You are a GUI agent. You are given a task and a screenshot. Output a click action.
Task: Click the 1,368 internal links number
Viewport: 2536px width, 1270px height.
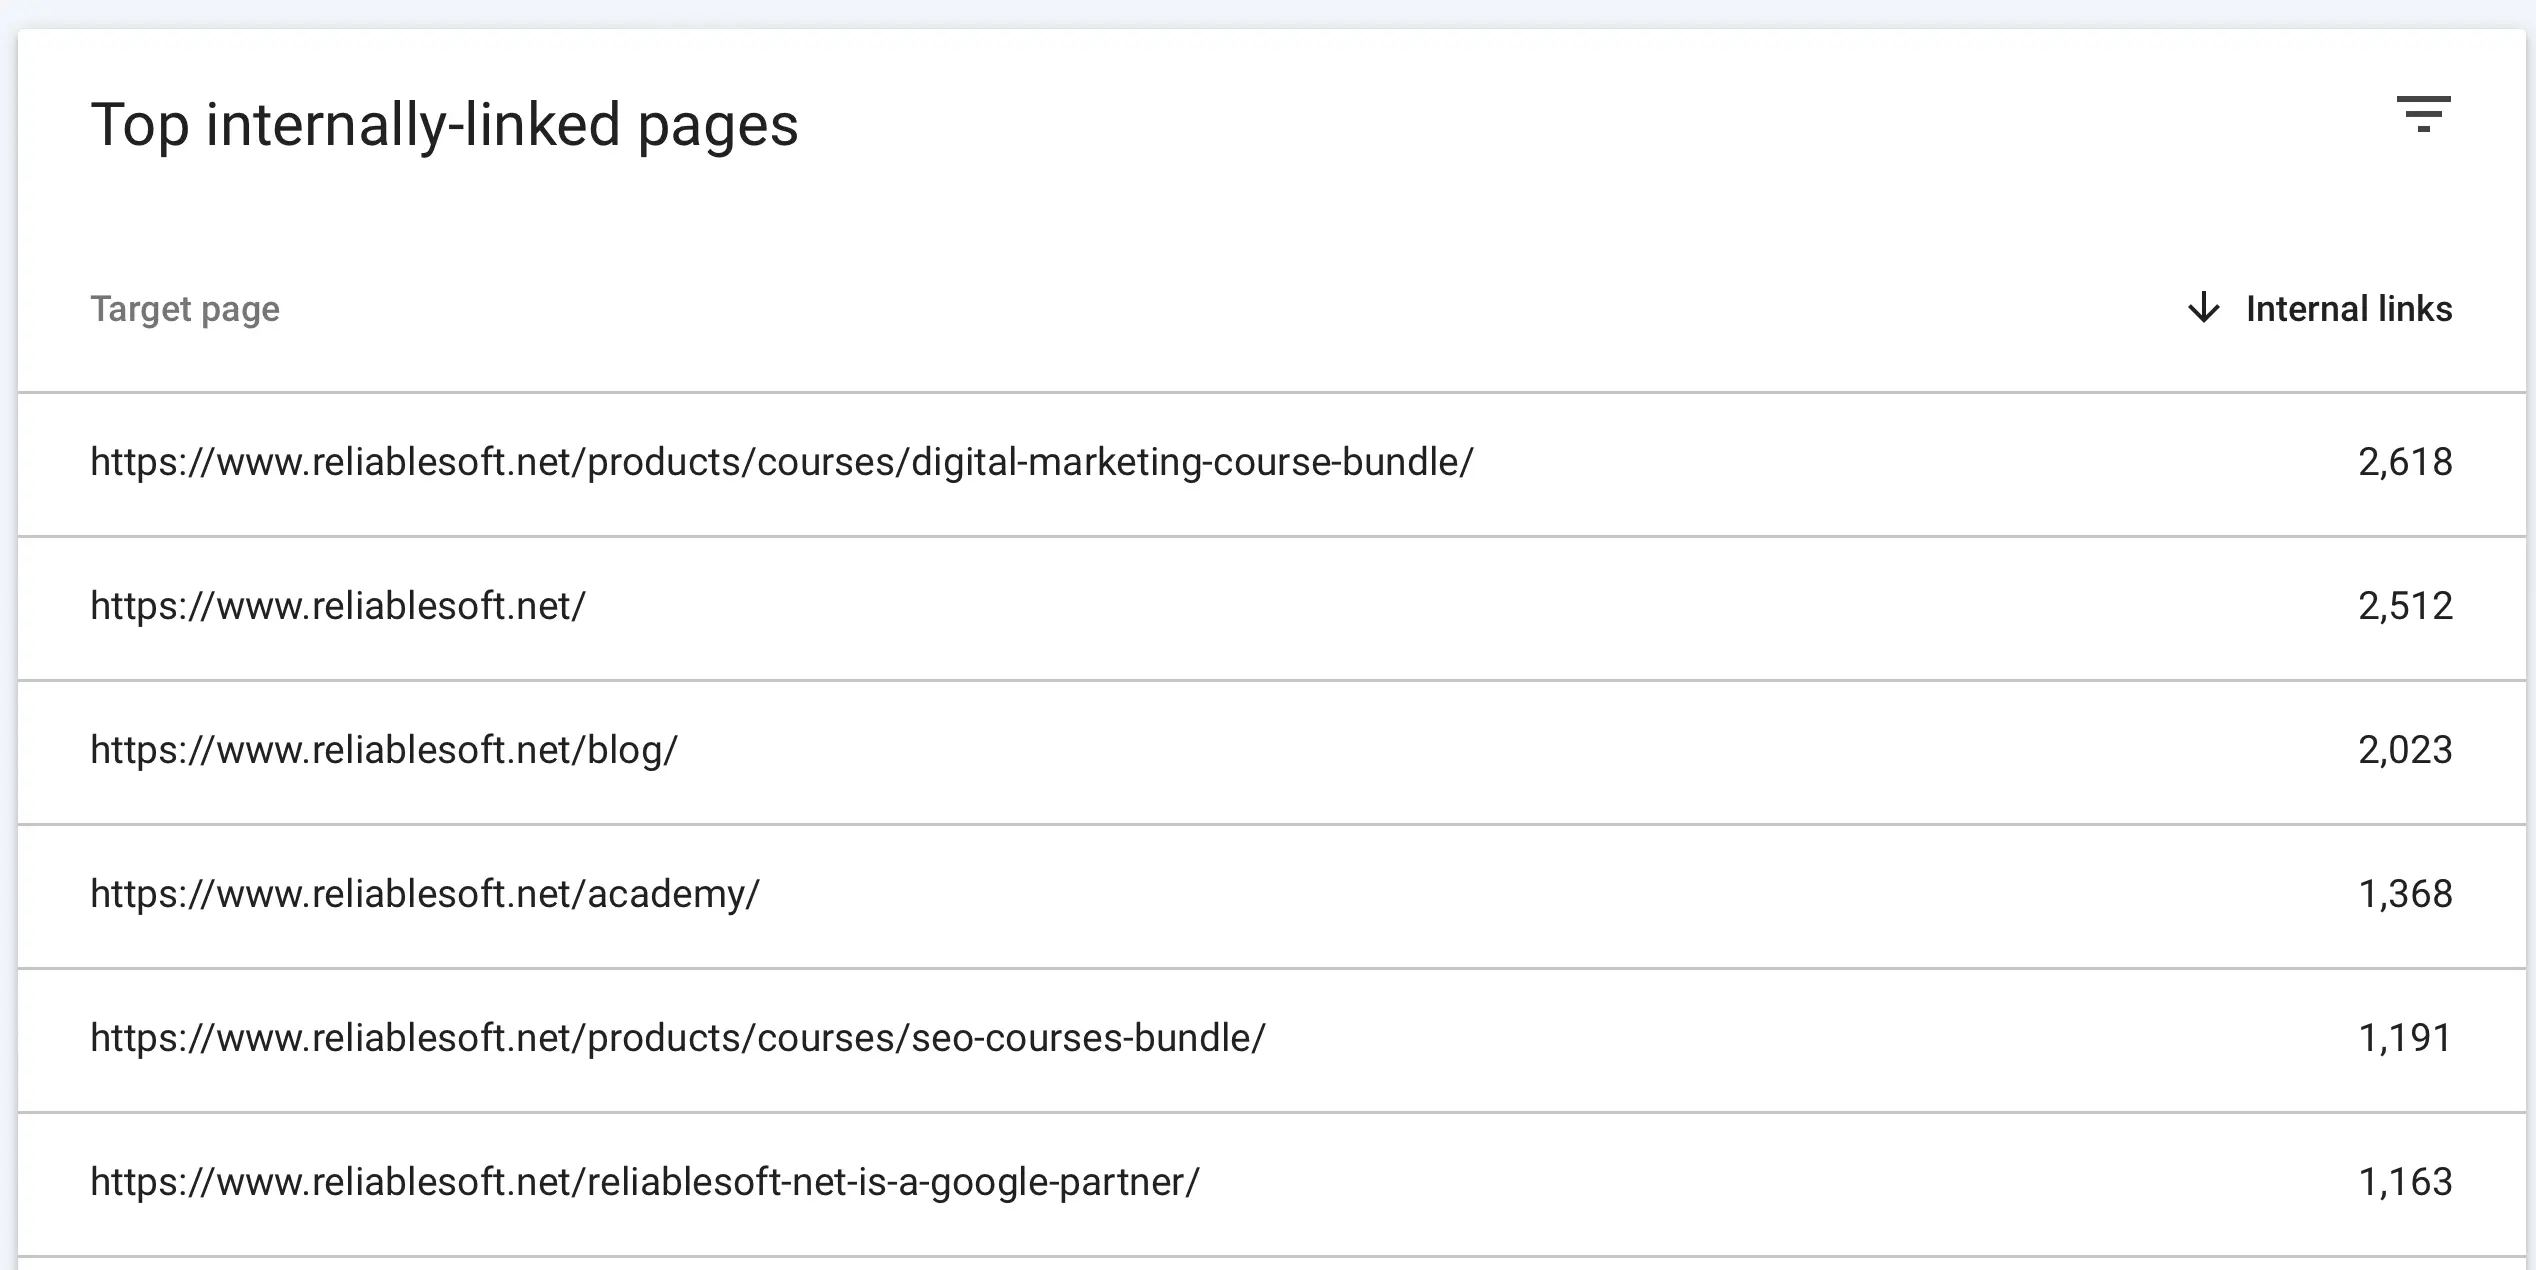click(2404, 894)
